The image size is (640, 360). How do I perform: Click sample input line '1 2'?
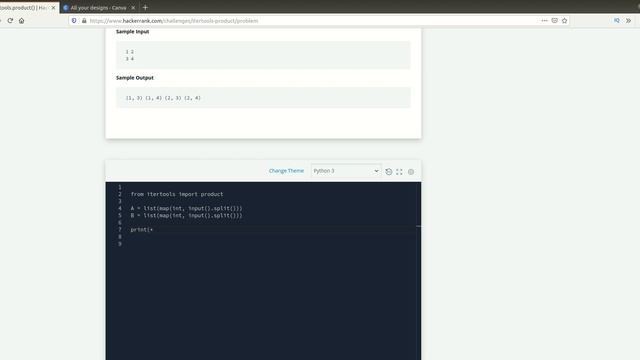(x=129, y=52)
